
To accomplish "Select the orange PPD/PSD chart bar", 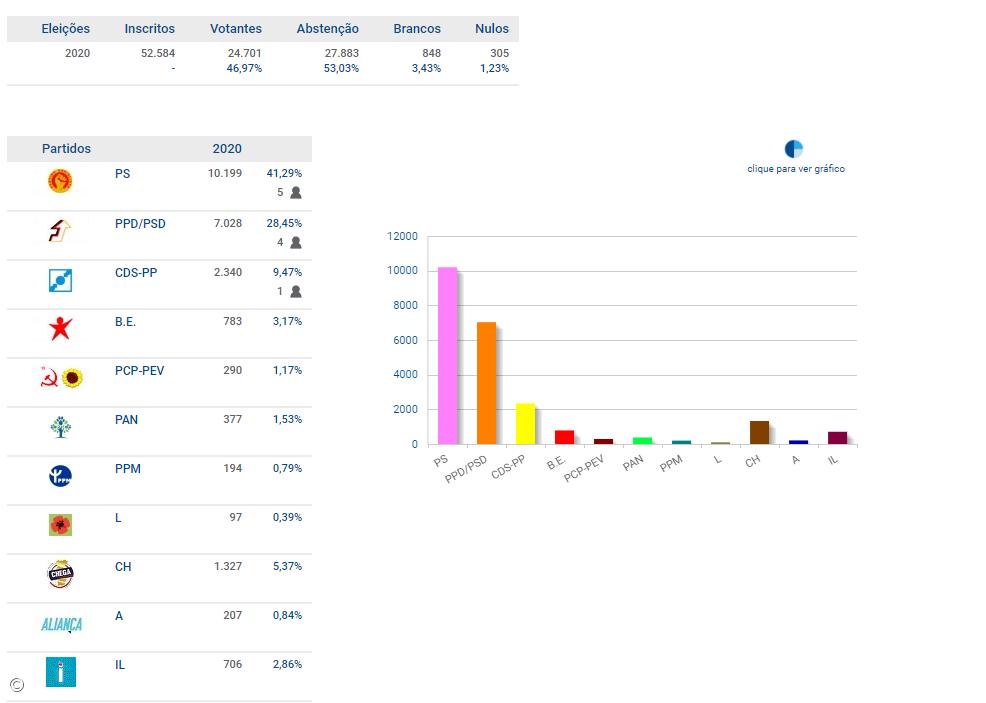I will 486,383.
